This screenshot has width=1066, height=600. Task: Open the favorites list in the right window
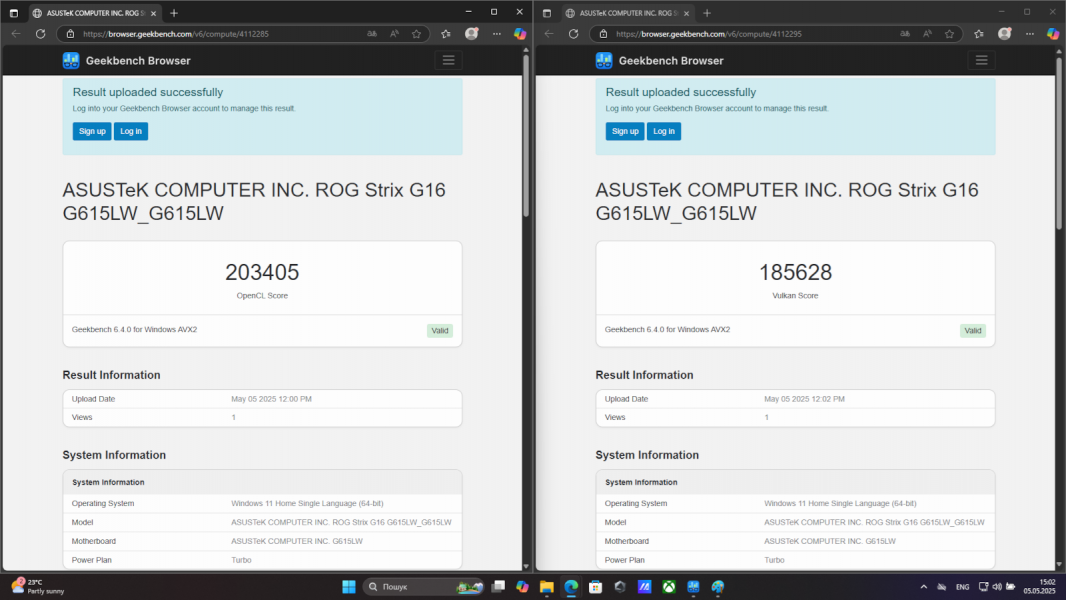979,34
